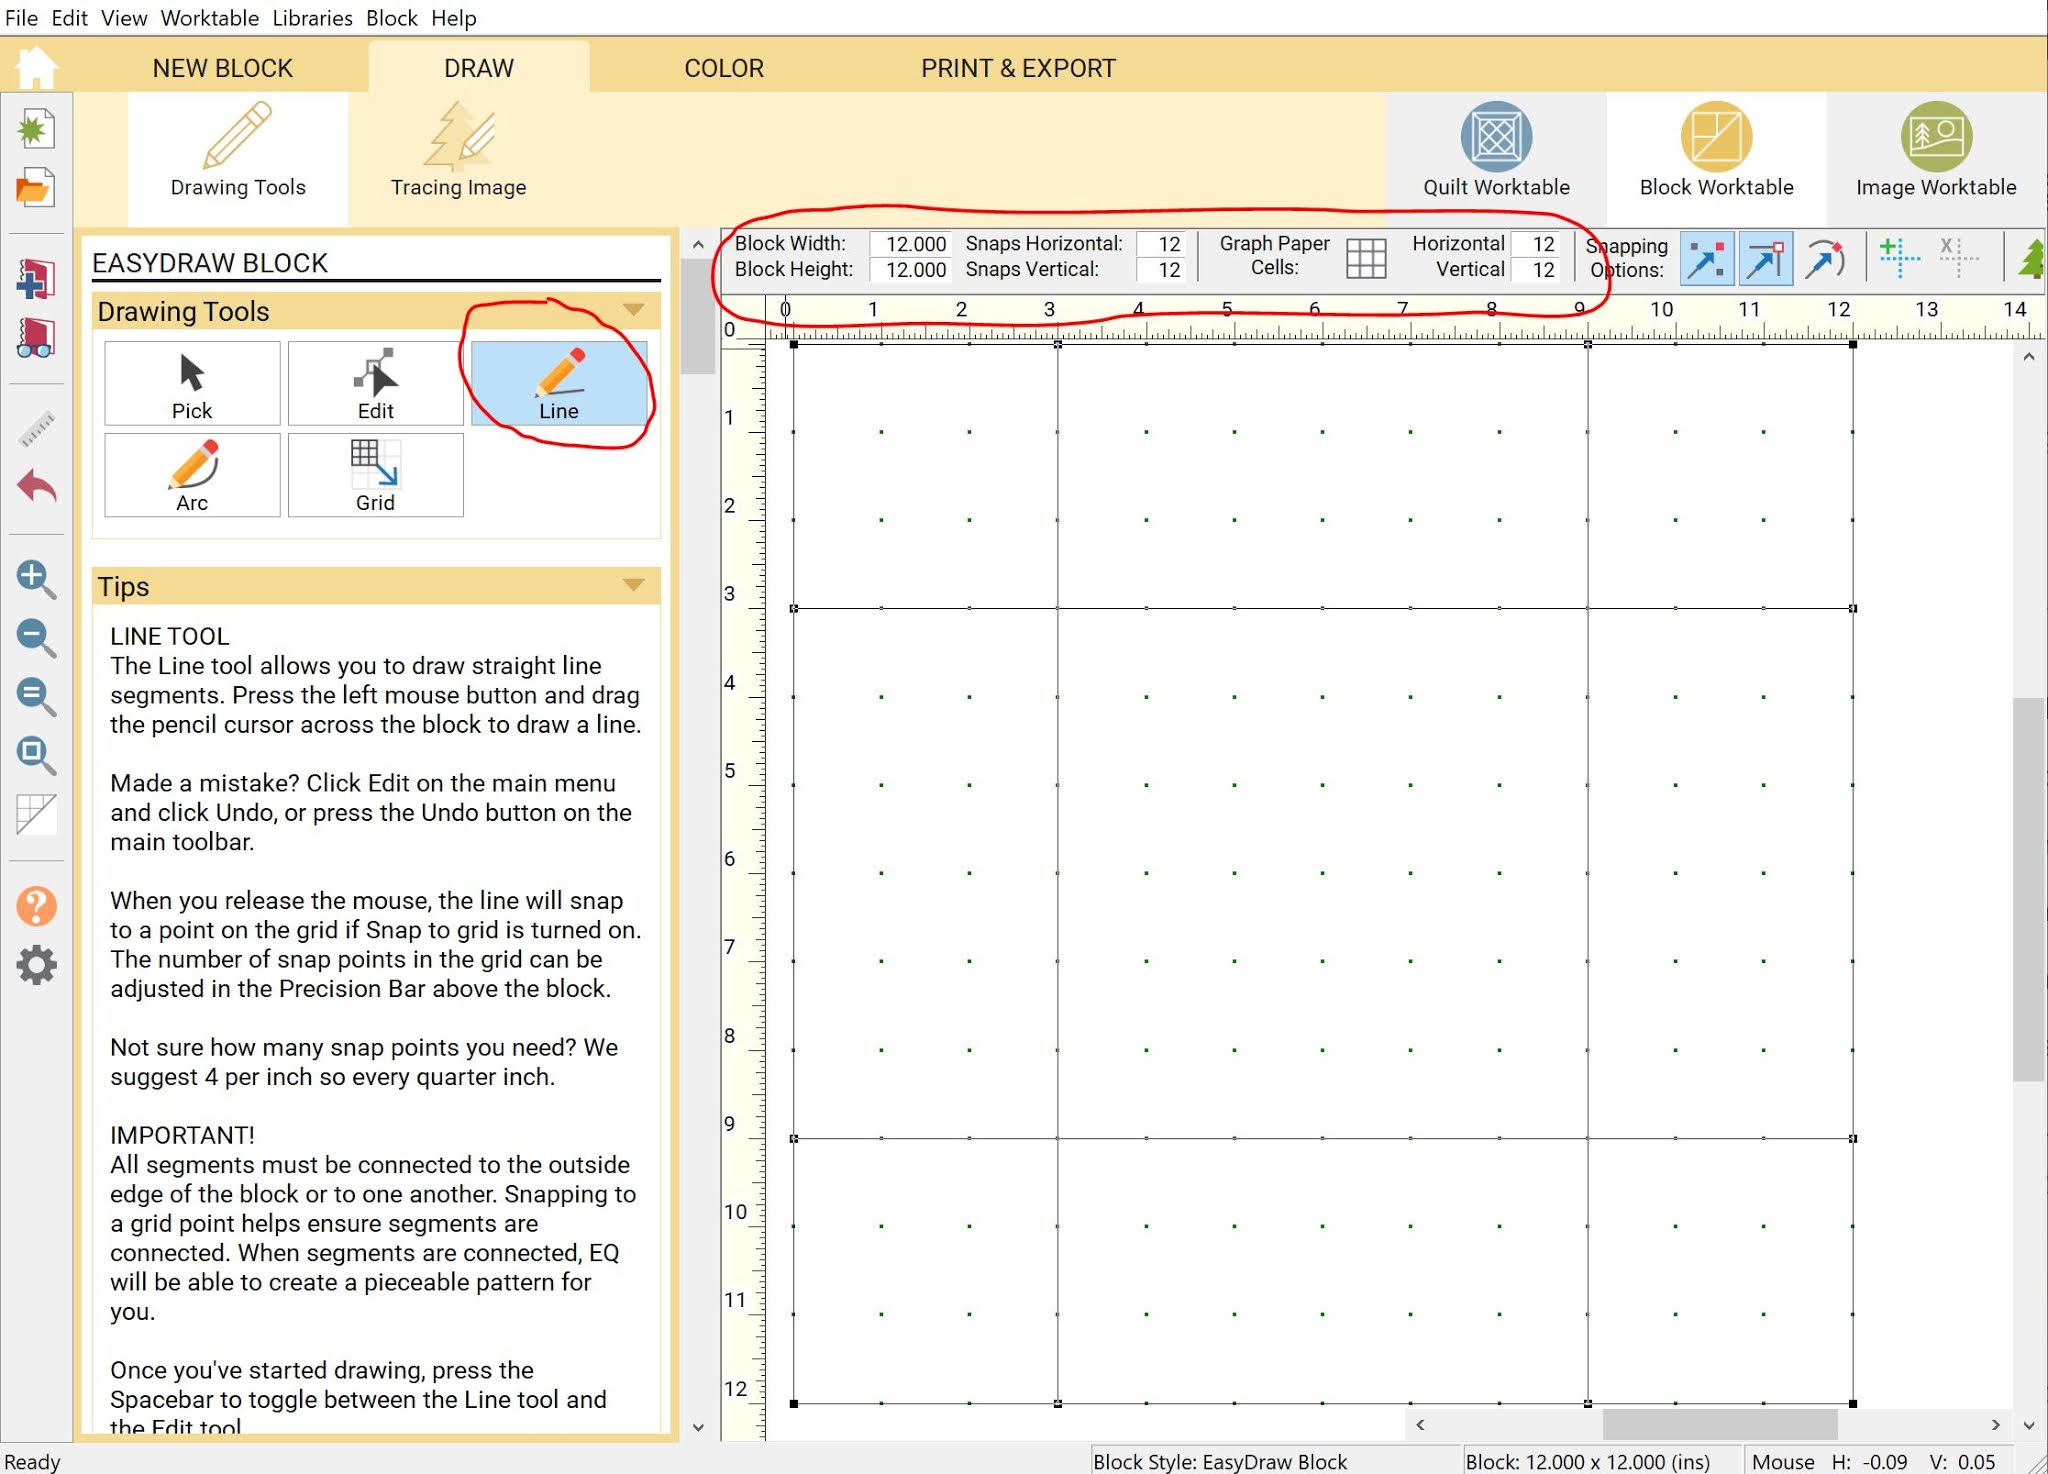Click the green tree icon in Precision Bar

pyautogui.click(x=2032, y=258)
